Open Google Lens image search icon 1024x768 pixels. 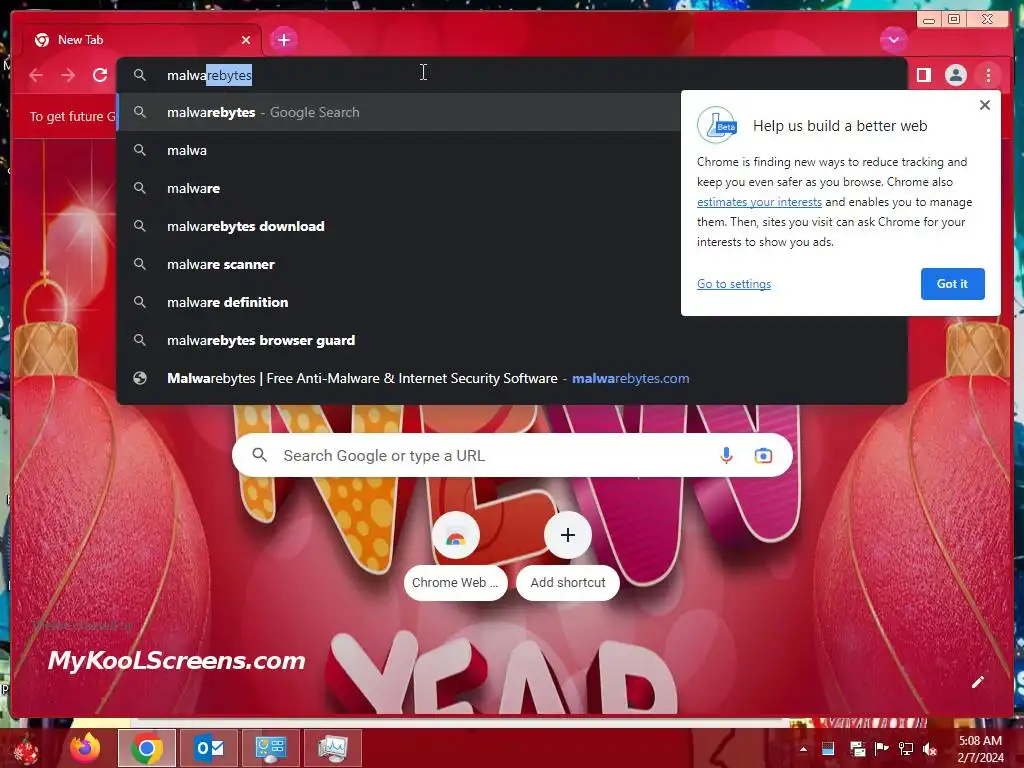pos(763,455)
